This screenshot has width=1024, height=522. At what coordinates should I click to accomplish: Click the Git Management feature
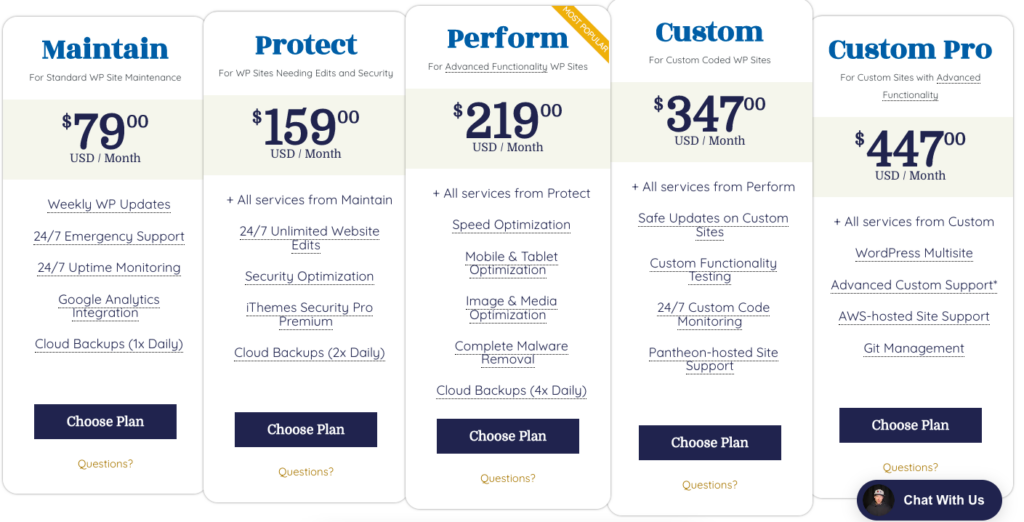coord(914,348)
